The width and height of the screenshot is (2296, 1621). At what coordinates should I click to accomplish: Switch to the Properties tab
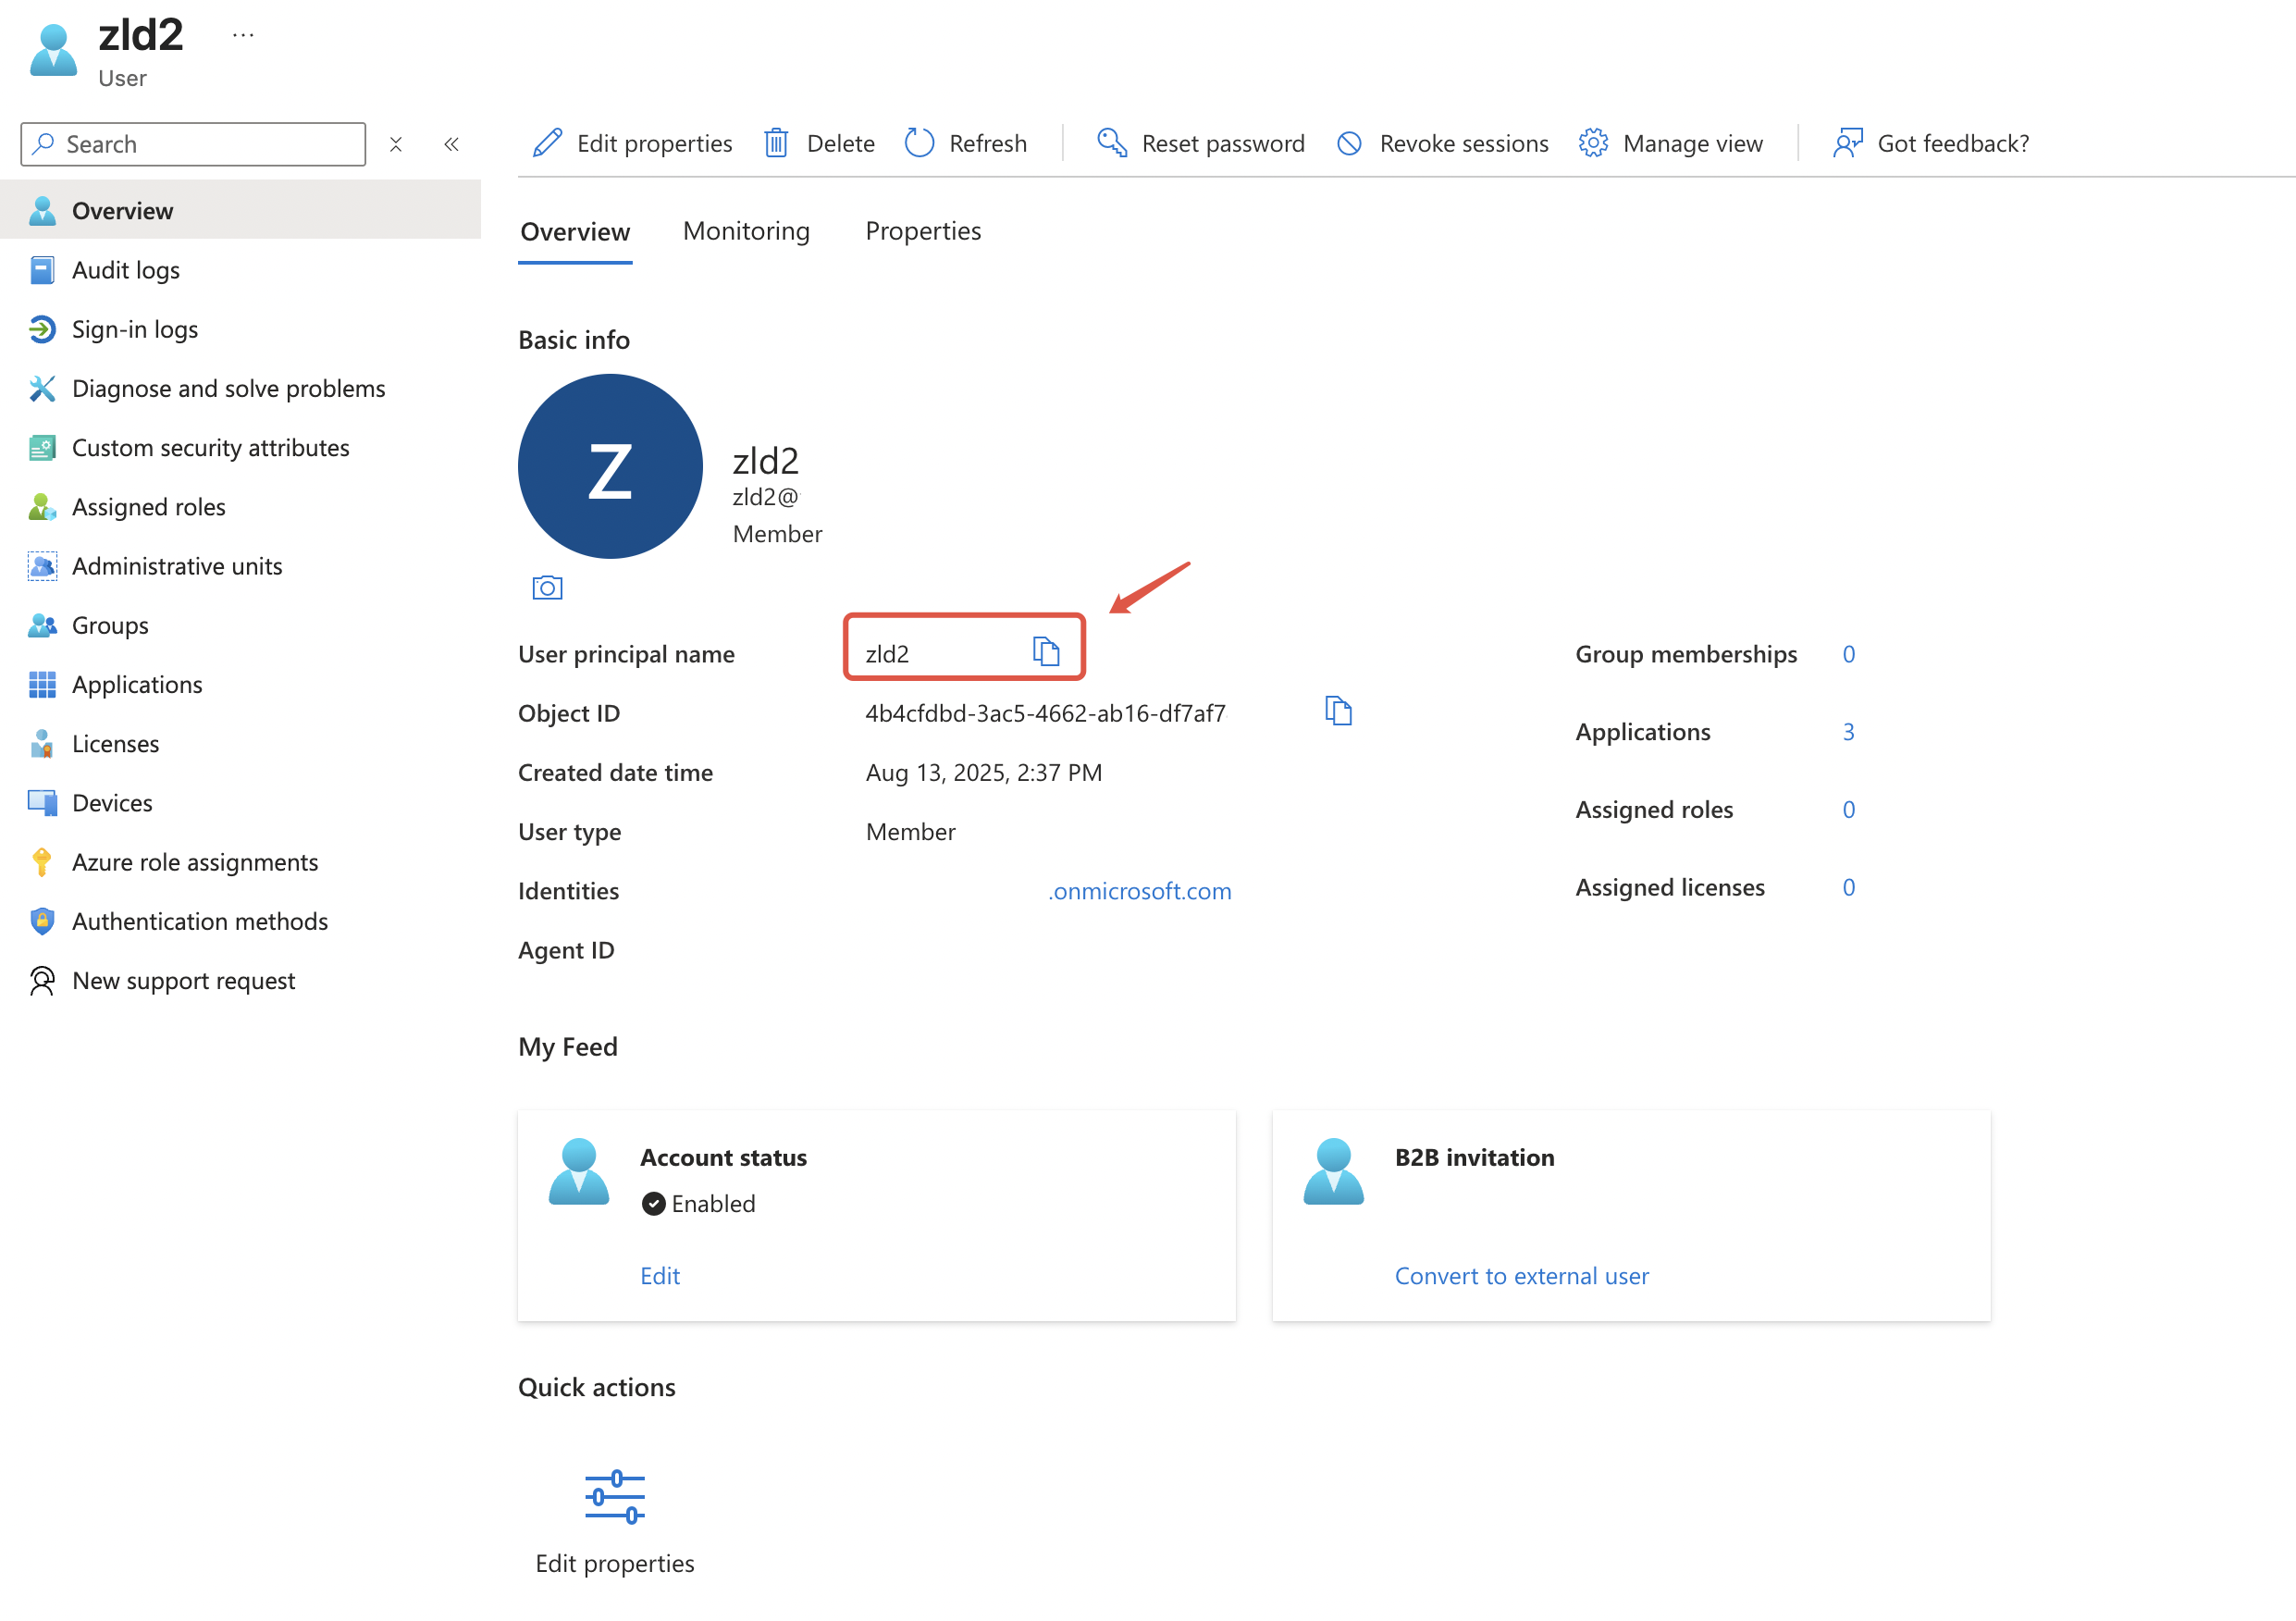pos(922,231)
